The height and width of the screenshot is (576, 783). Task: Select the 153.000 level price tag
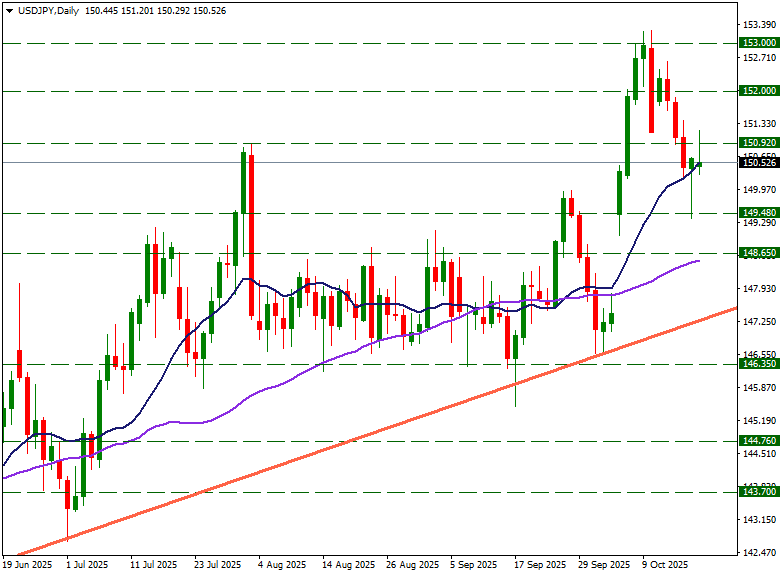tap(759, 43)
